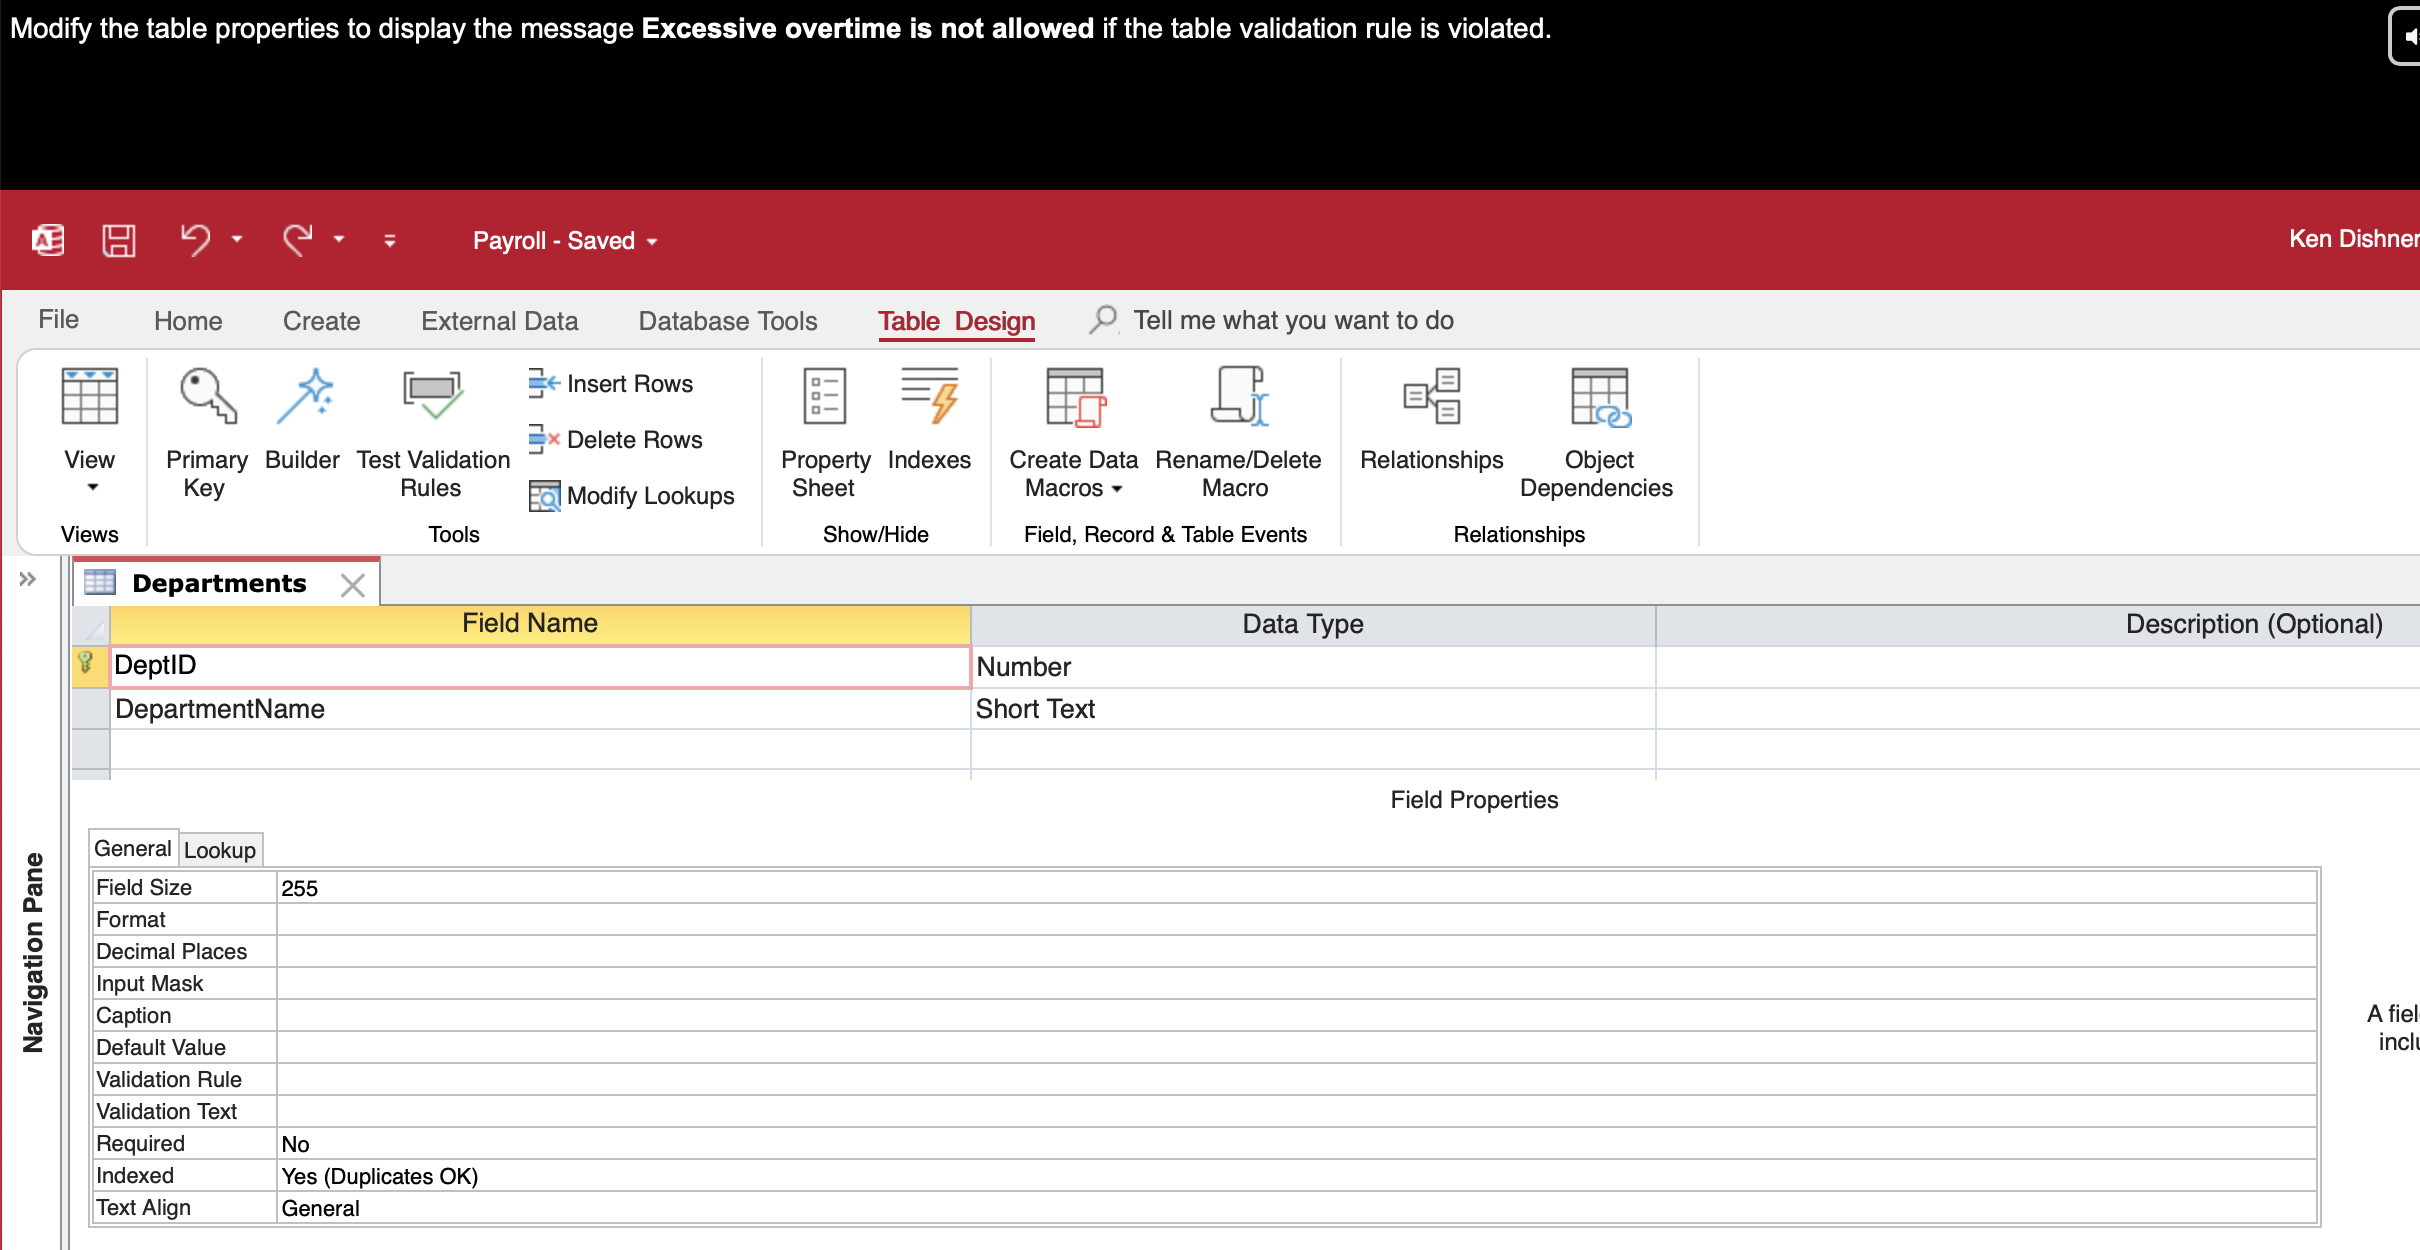View Object Dependencies

point(1596,430)
